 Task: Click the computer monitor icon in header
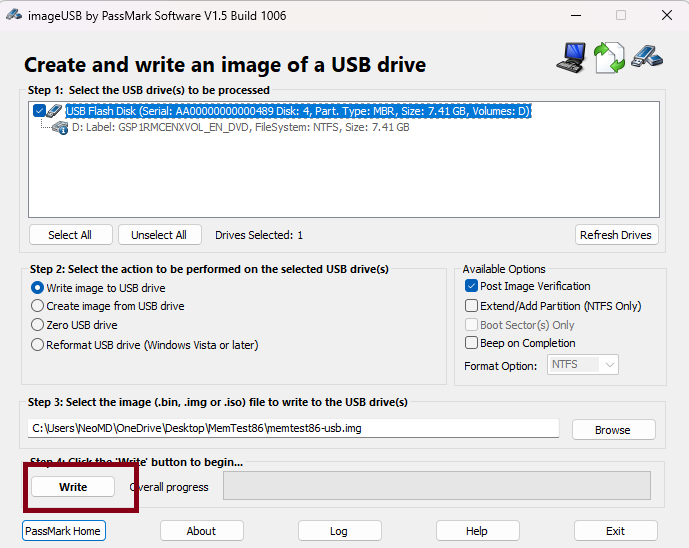[571, 58]
